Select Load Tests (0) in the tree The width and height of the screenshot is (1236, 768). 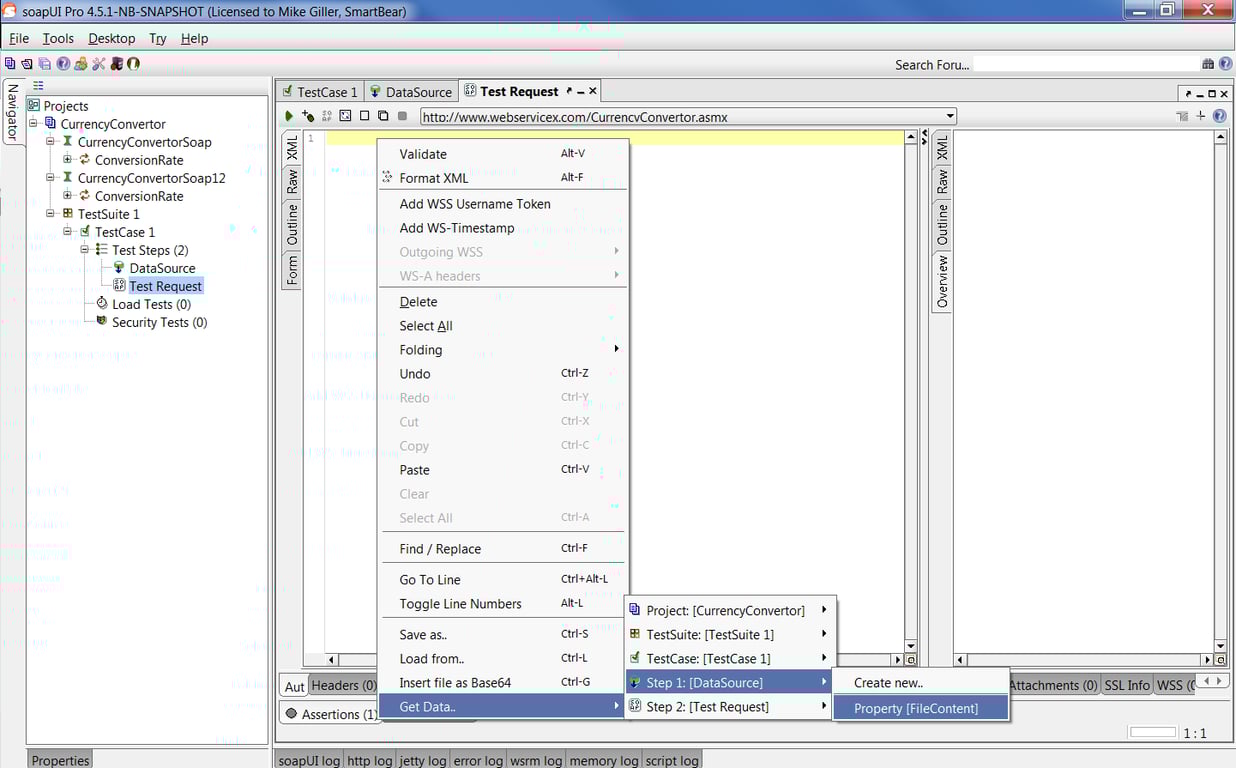coord(151,304)
